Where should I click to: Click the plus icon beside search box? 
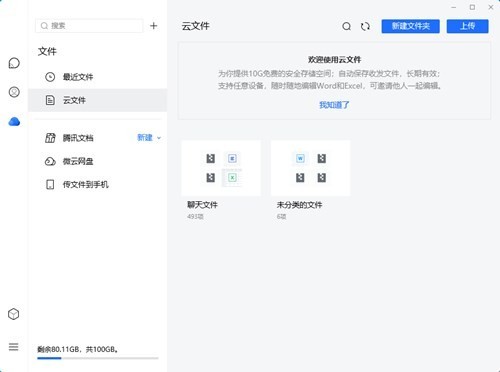pos(153,26)
